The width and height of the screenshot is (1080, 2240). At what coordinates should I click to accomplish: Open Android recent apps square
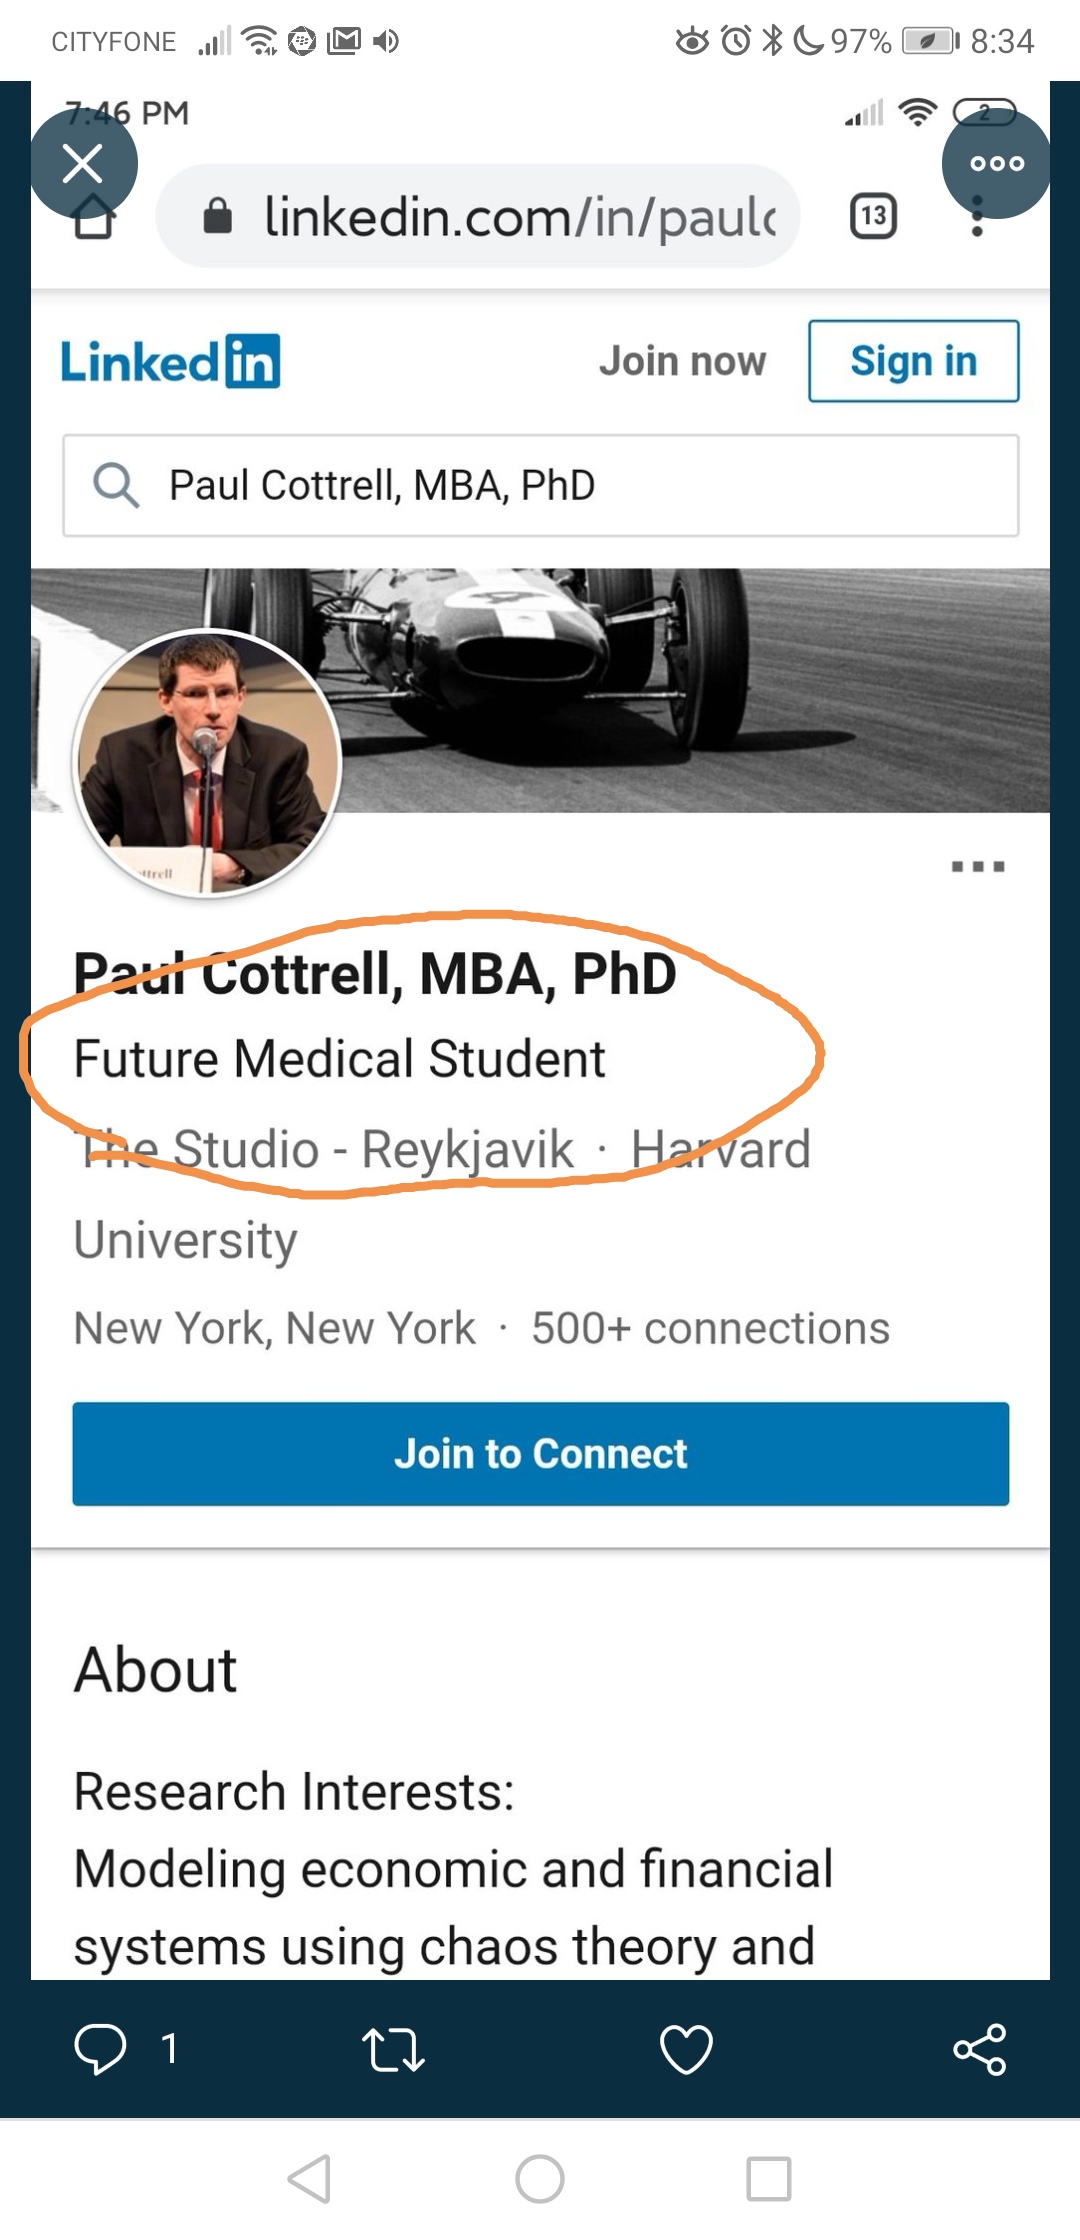pyautogui.click(x=768, y=2178)
